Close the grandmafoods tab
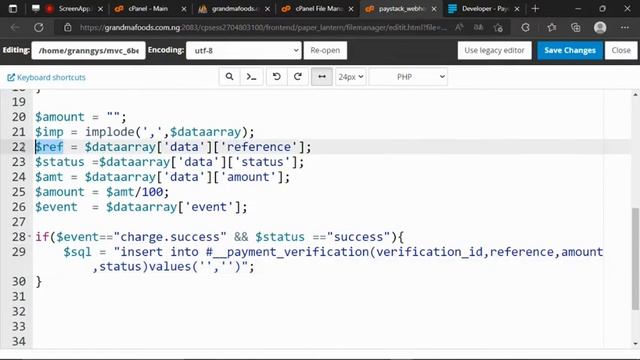The width and height of the screenshot is (640, 360). (267, 9)
